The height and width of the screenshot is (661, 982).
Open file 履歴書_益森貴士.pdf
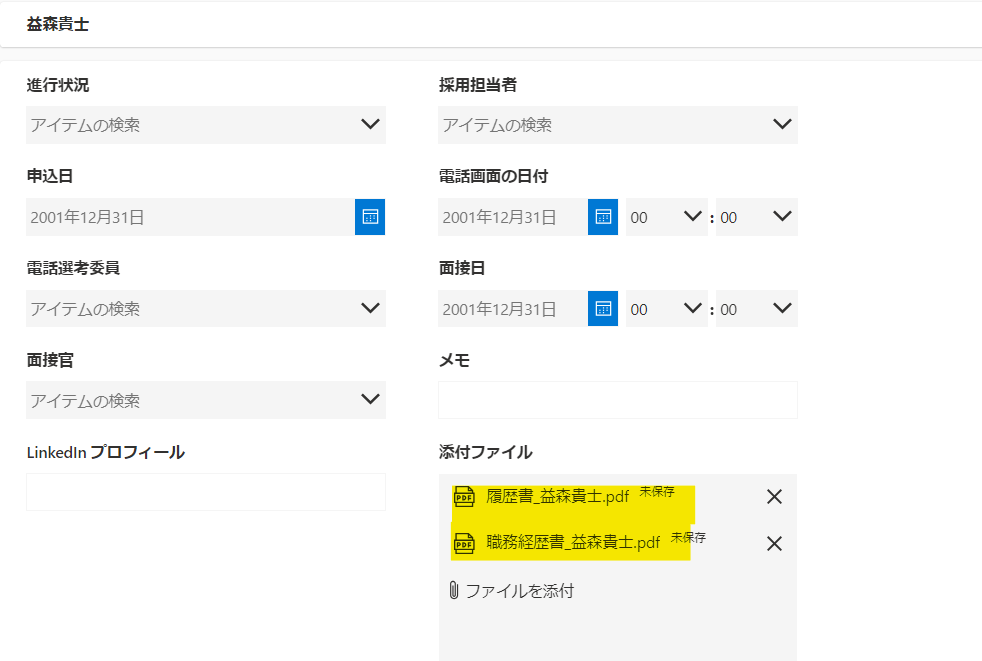[x=557, y=497]
